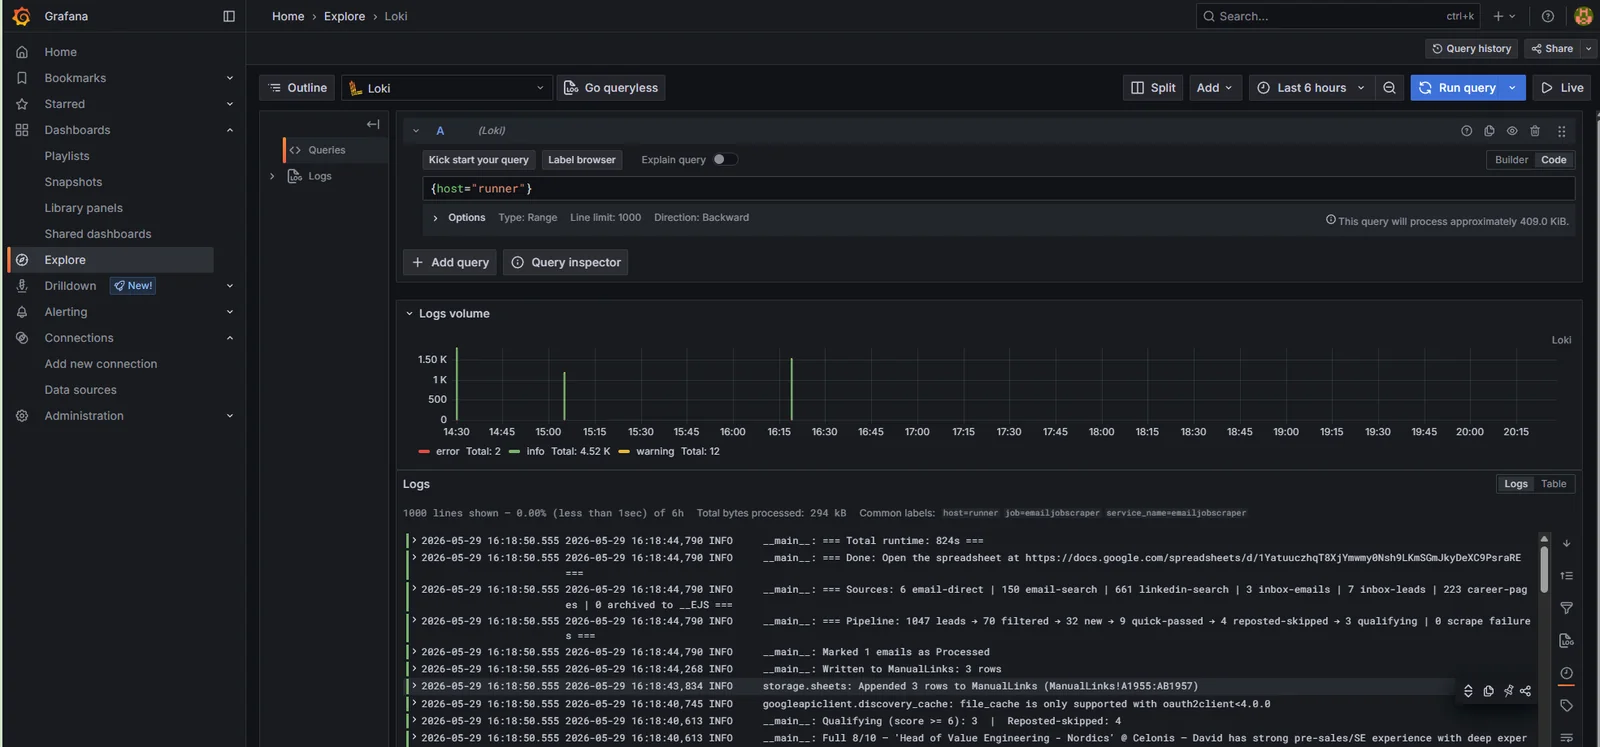1600x747 pixels.
Task: Click the Grafana logo icon
Action: click(x=21, y=16)
